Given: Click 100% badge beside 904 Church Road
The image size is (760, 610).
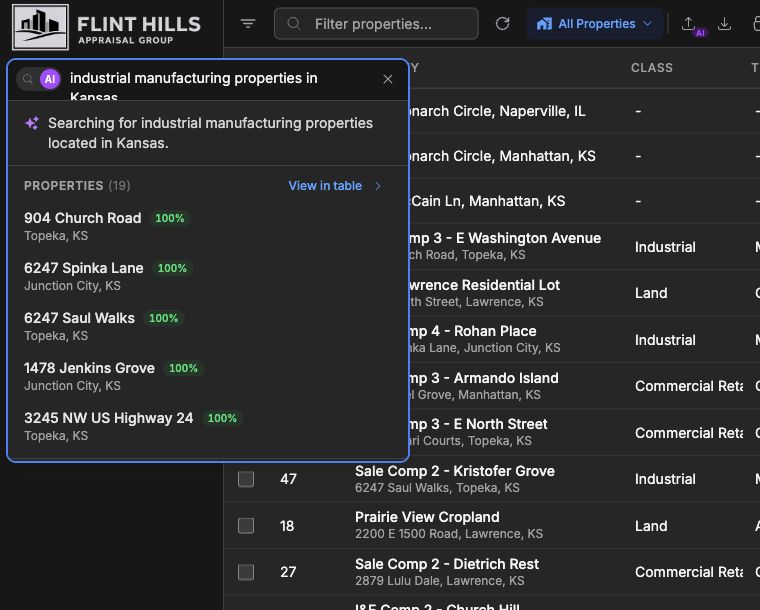Looking at the screenshot, I should (170, 218).
